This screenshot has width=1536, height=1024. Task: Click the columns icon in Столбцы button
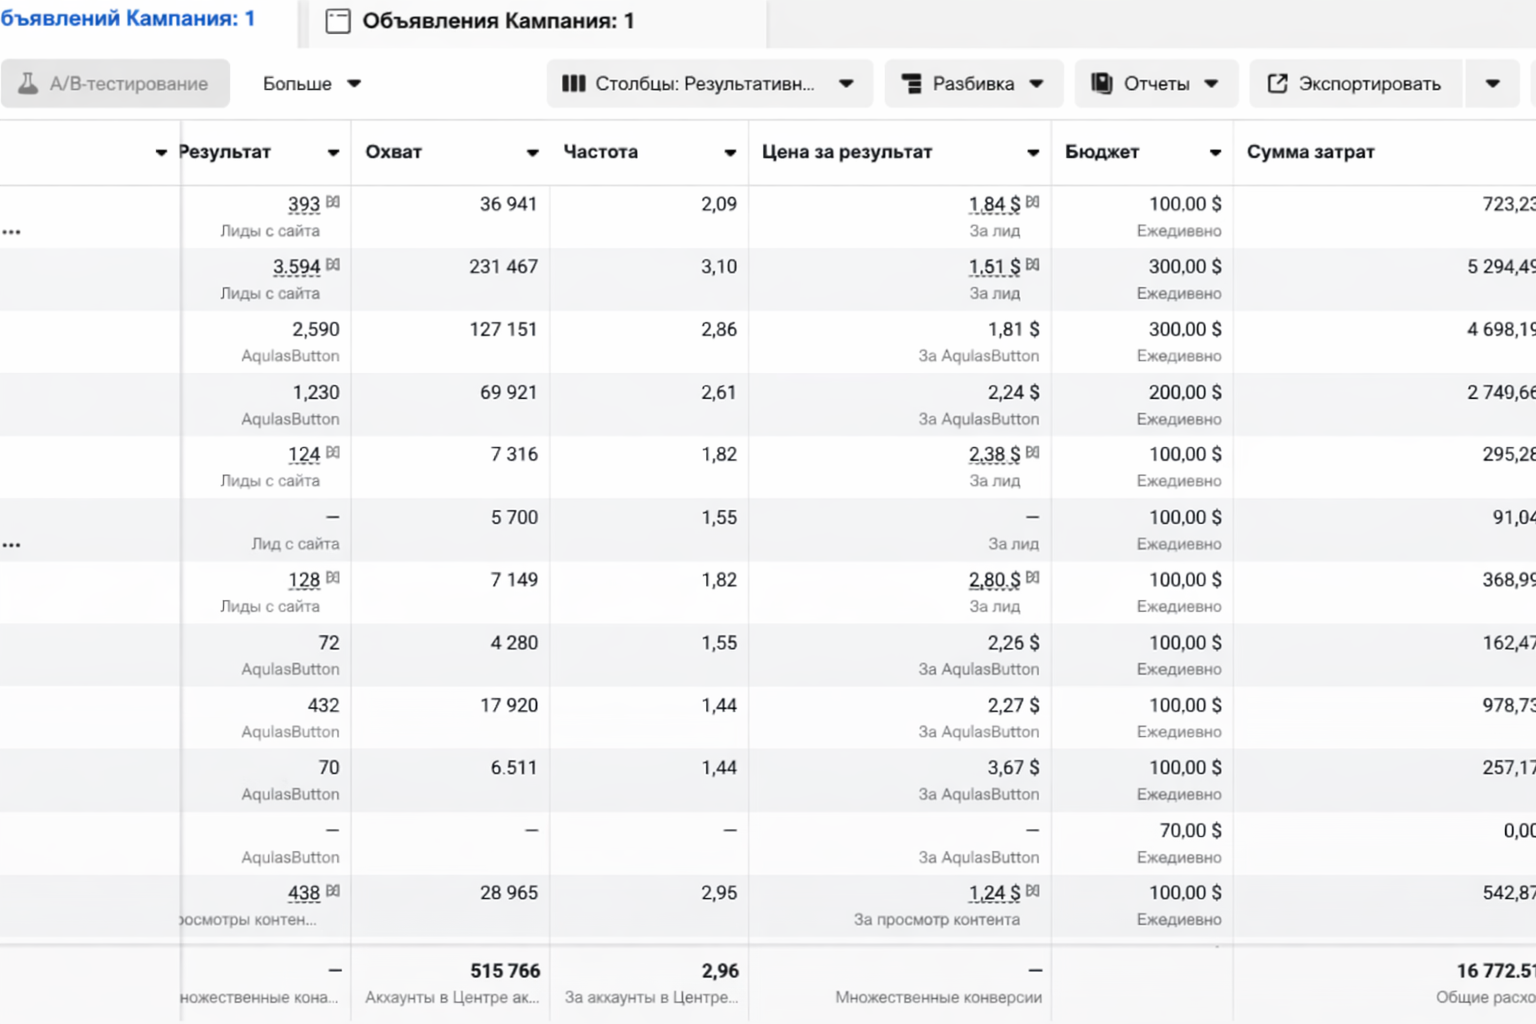click(573, 84)
